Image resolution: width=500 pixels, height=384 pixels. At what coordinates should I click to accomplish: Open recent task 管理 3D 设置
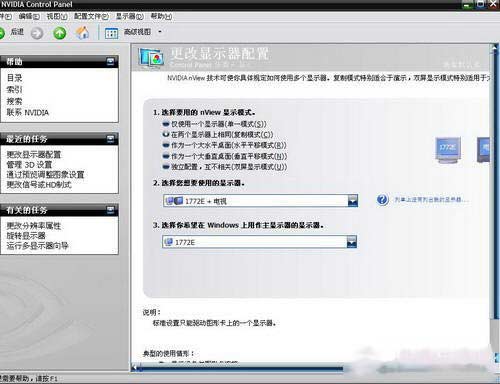coord(29,165)
